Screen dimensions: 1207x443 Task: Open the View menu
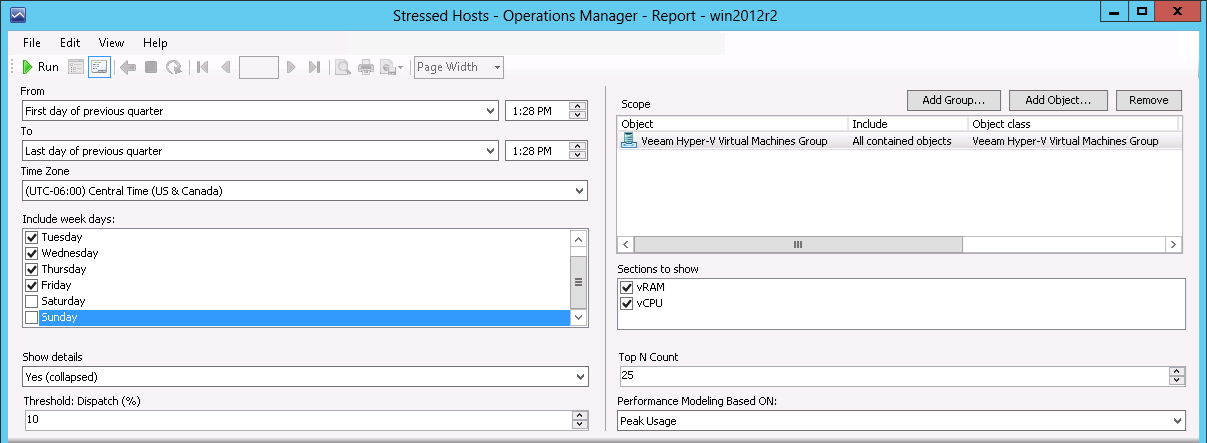(111, 43)
